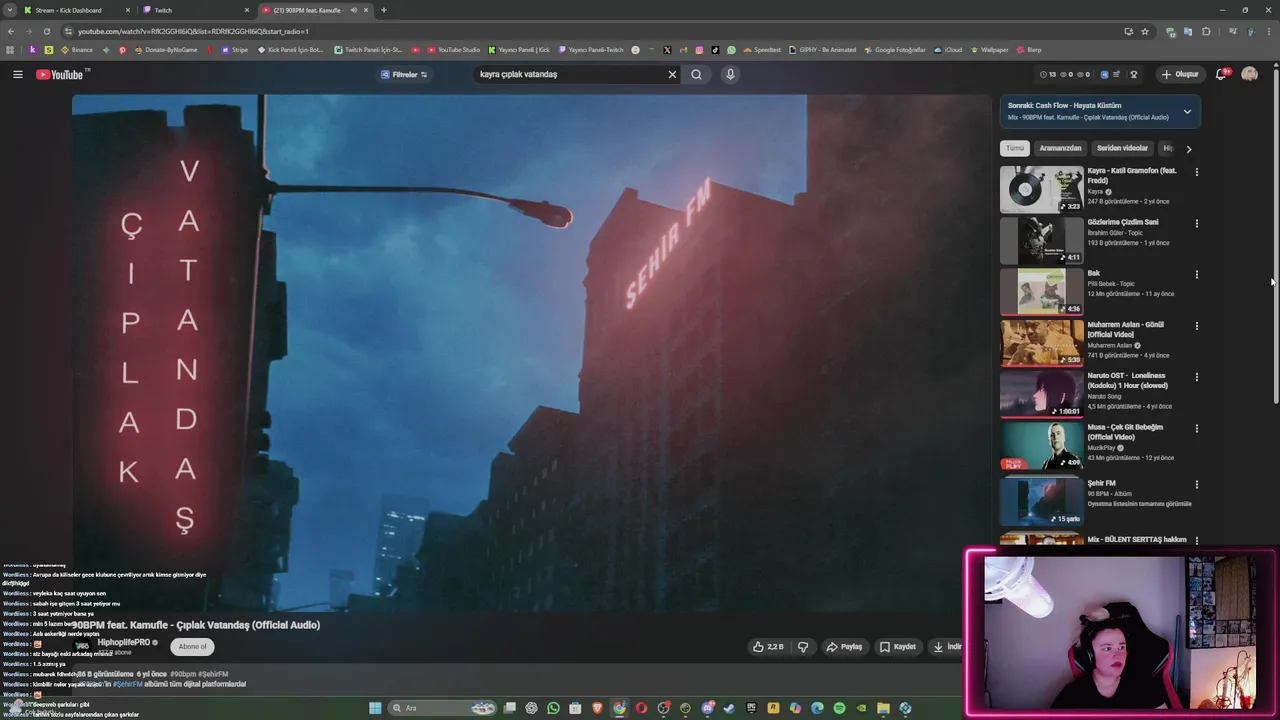1280x720 pixels.
Task: Open options for Gözlerime Çizdim Seni
Action: pos(1196,223)
